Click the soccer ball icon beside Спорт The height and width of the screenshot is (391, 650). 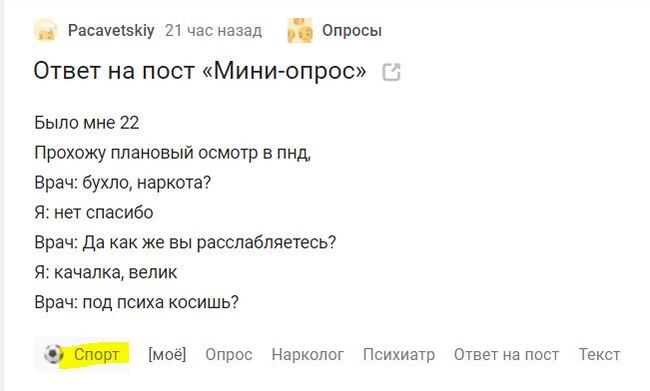[53, 354]
